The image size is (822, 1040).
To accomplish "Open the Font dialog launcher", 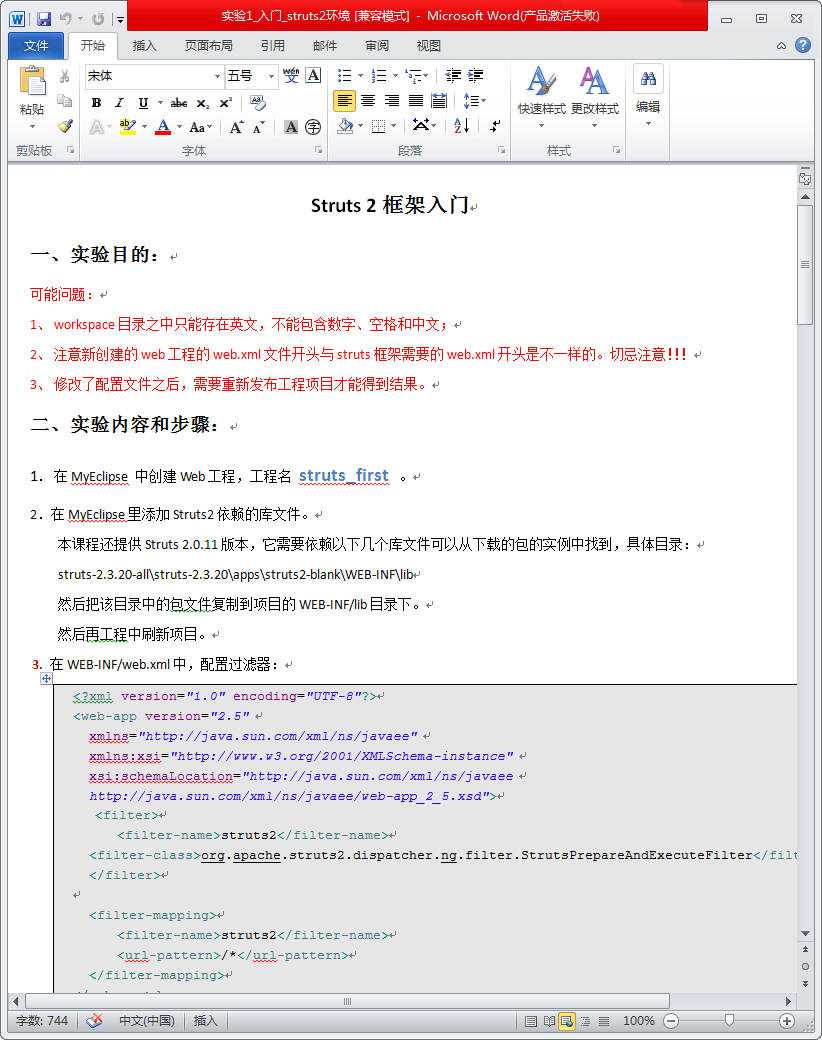I will [318, 150].
